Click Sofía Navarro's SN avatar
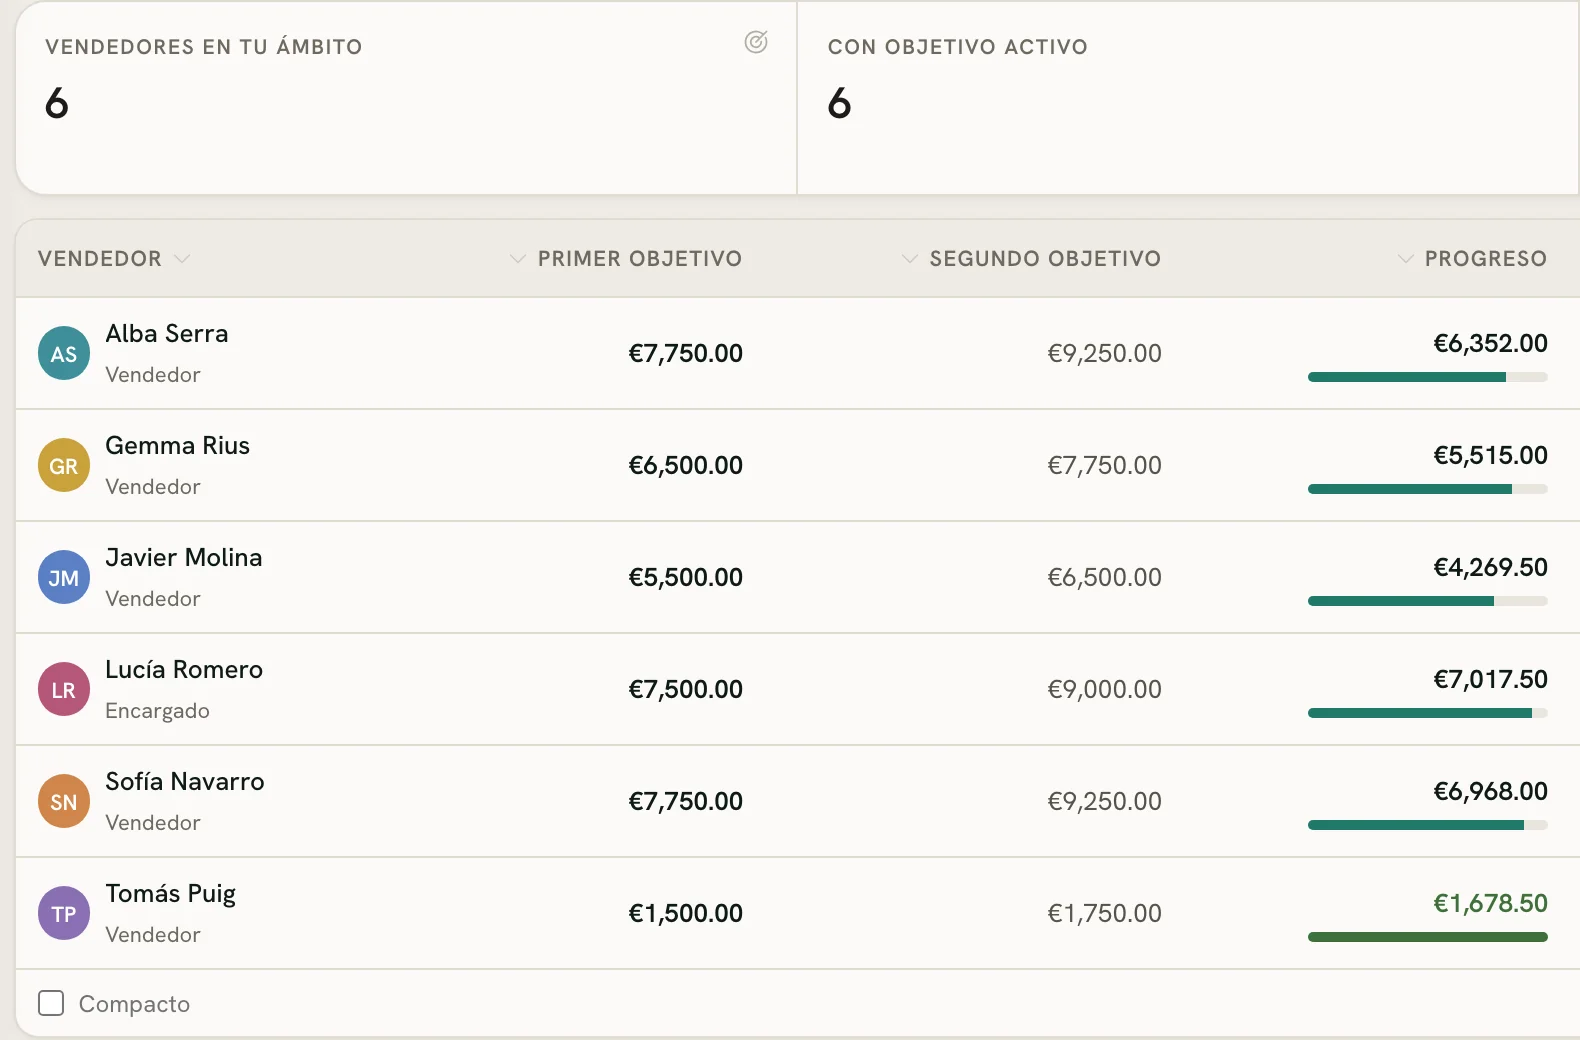The image size is (1580, 1040). (64, 801)
